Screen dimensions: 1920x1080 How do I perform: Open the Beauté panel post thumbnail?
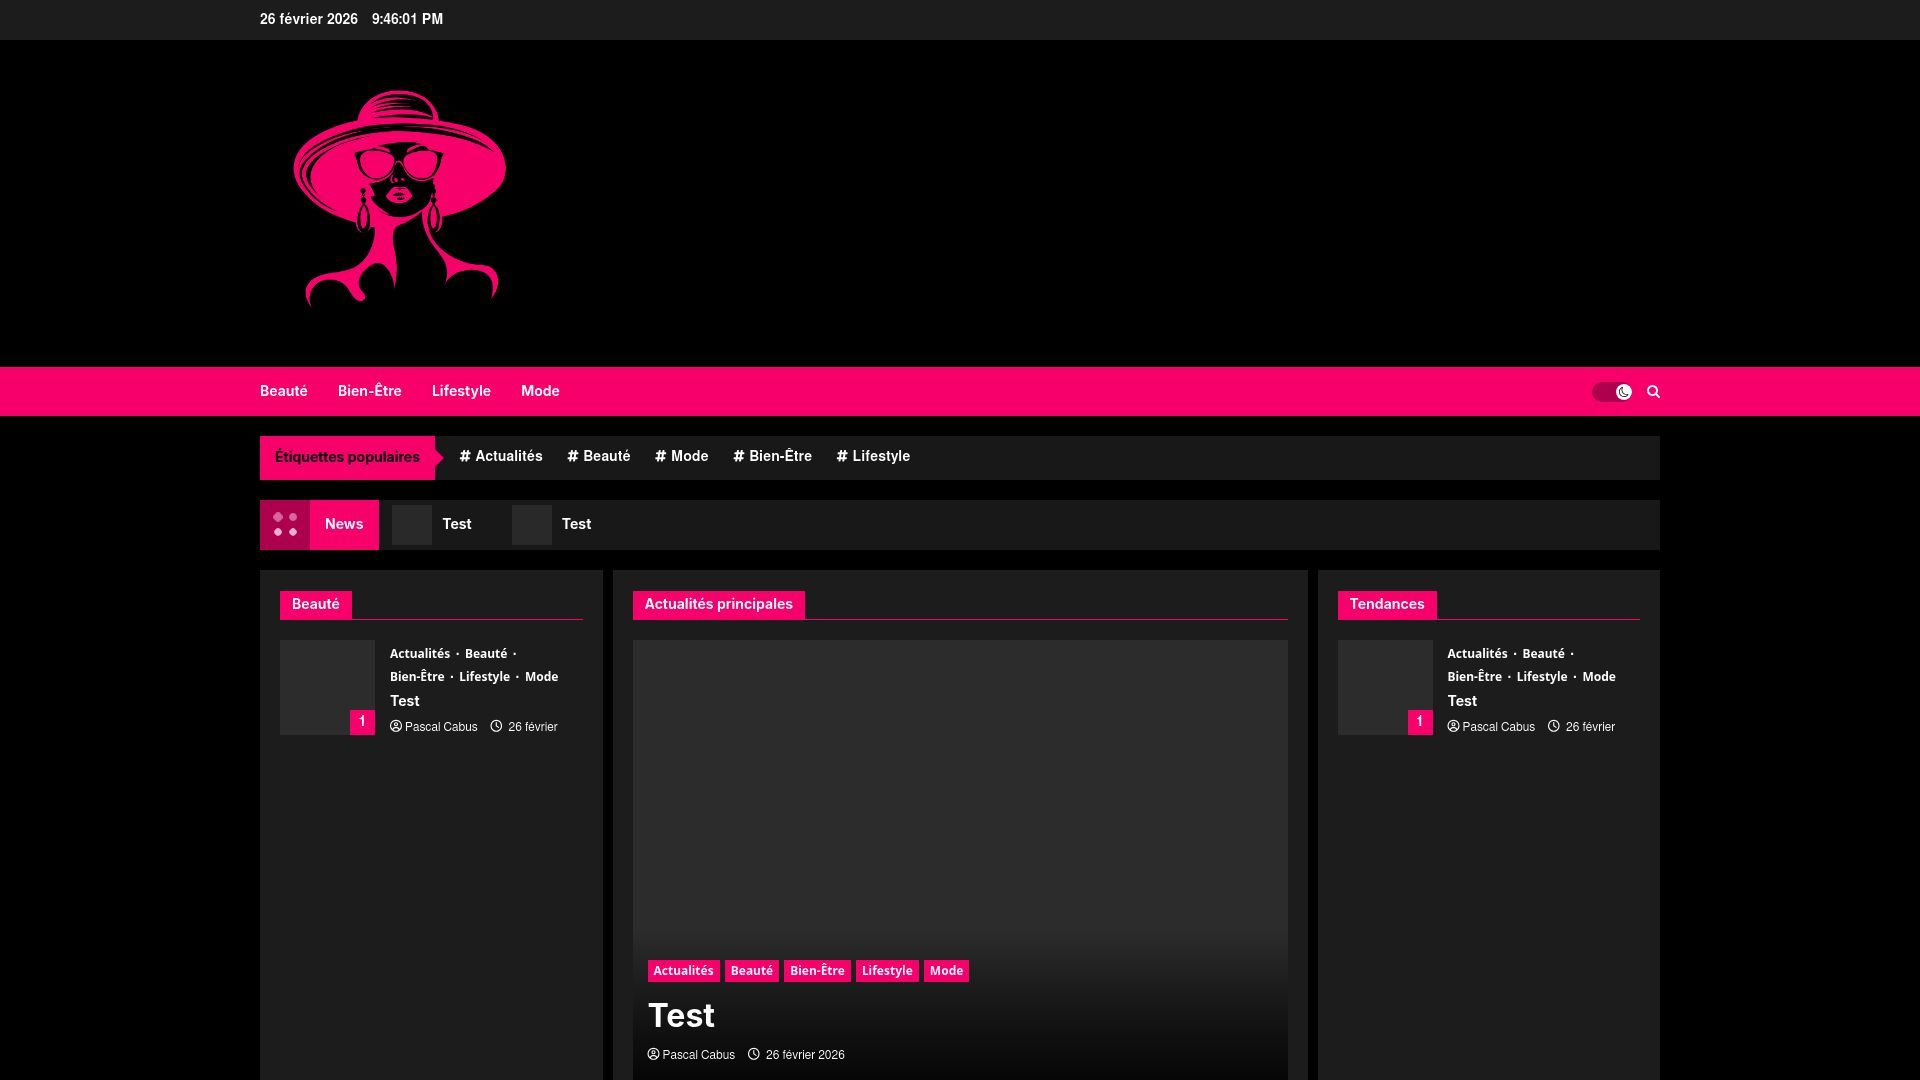pyautogui.click(x=327, y=687)
